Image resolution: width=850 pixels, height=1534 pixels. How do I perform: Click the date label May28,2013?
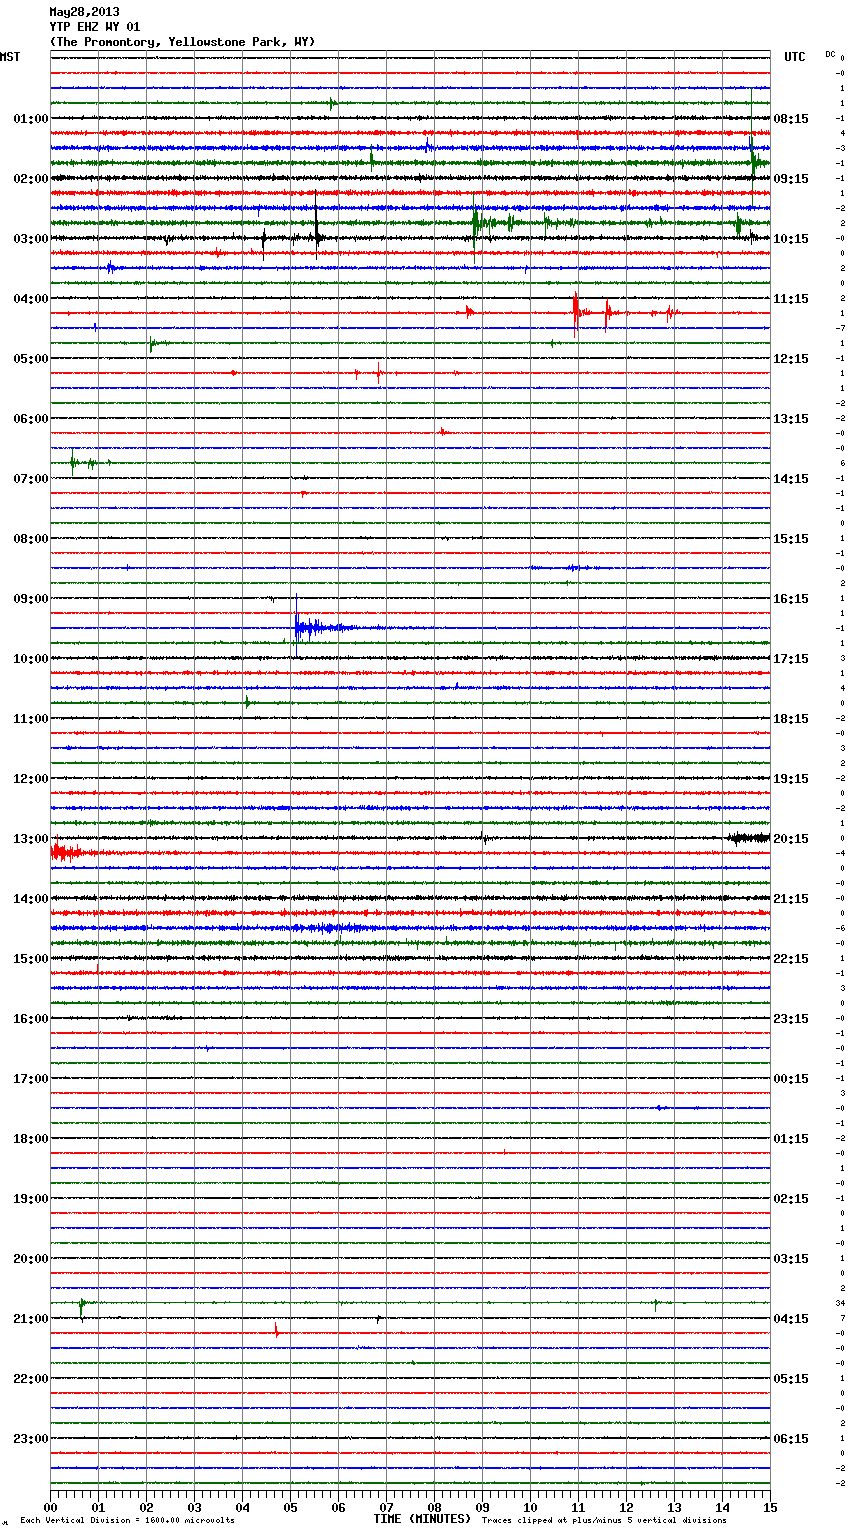click(x=84, y=12)
